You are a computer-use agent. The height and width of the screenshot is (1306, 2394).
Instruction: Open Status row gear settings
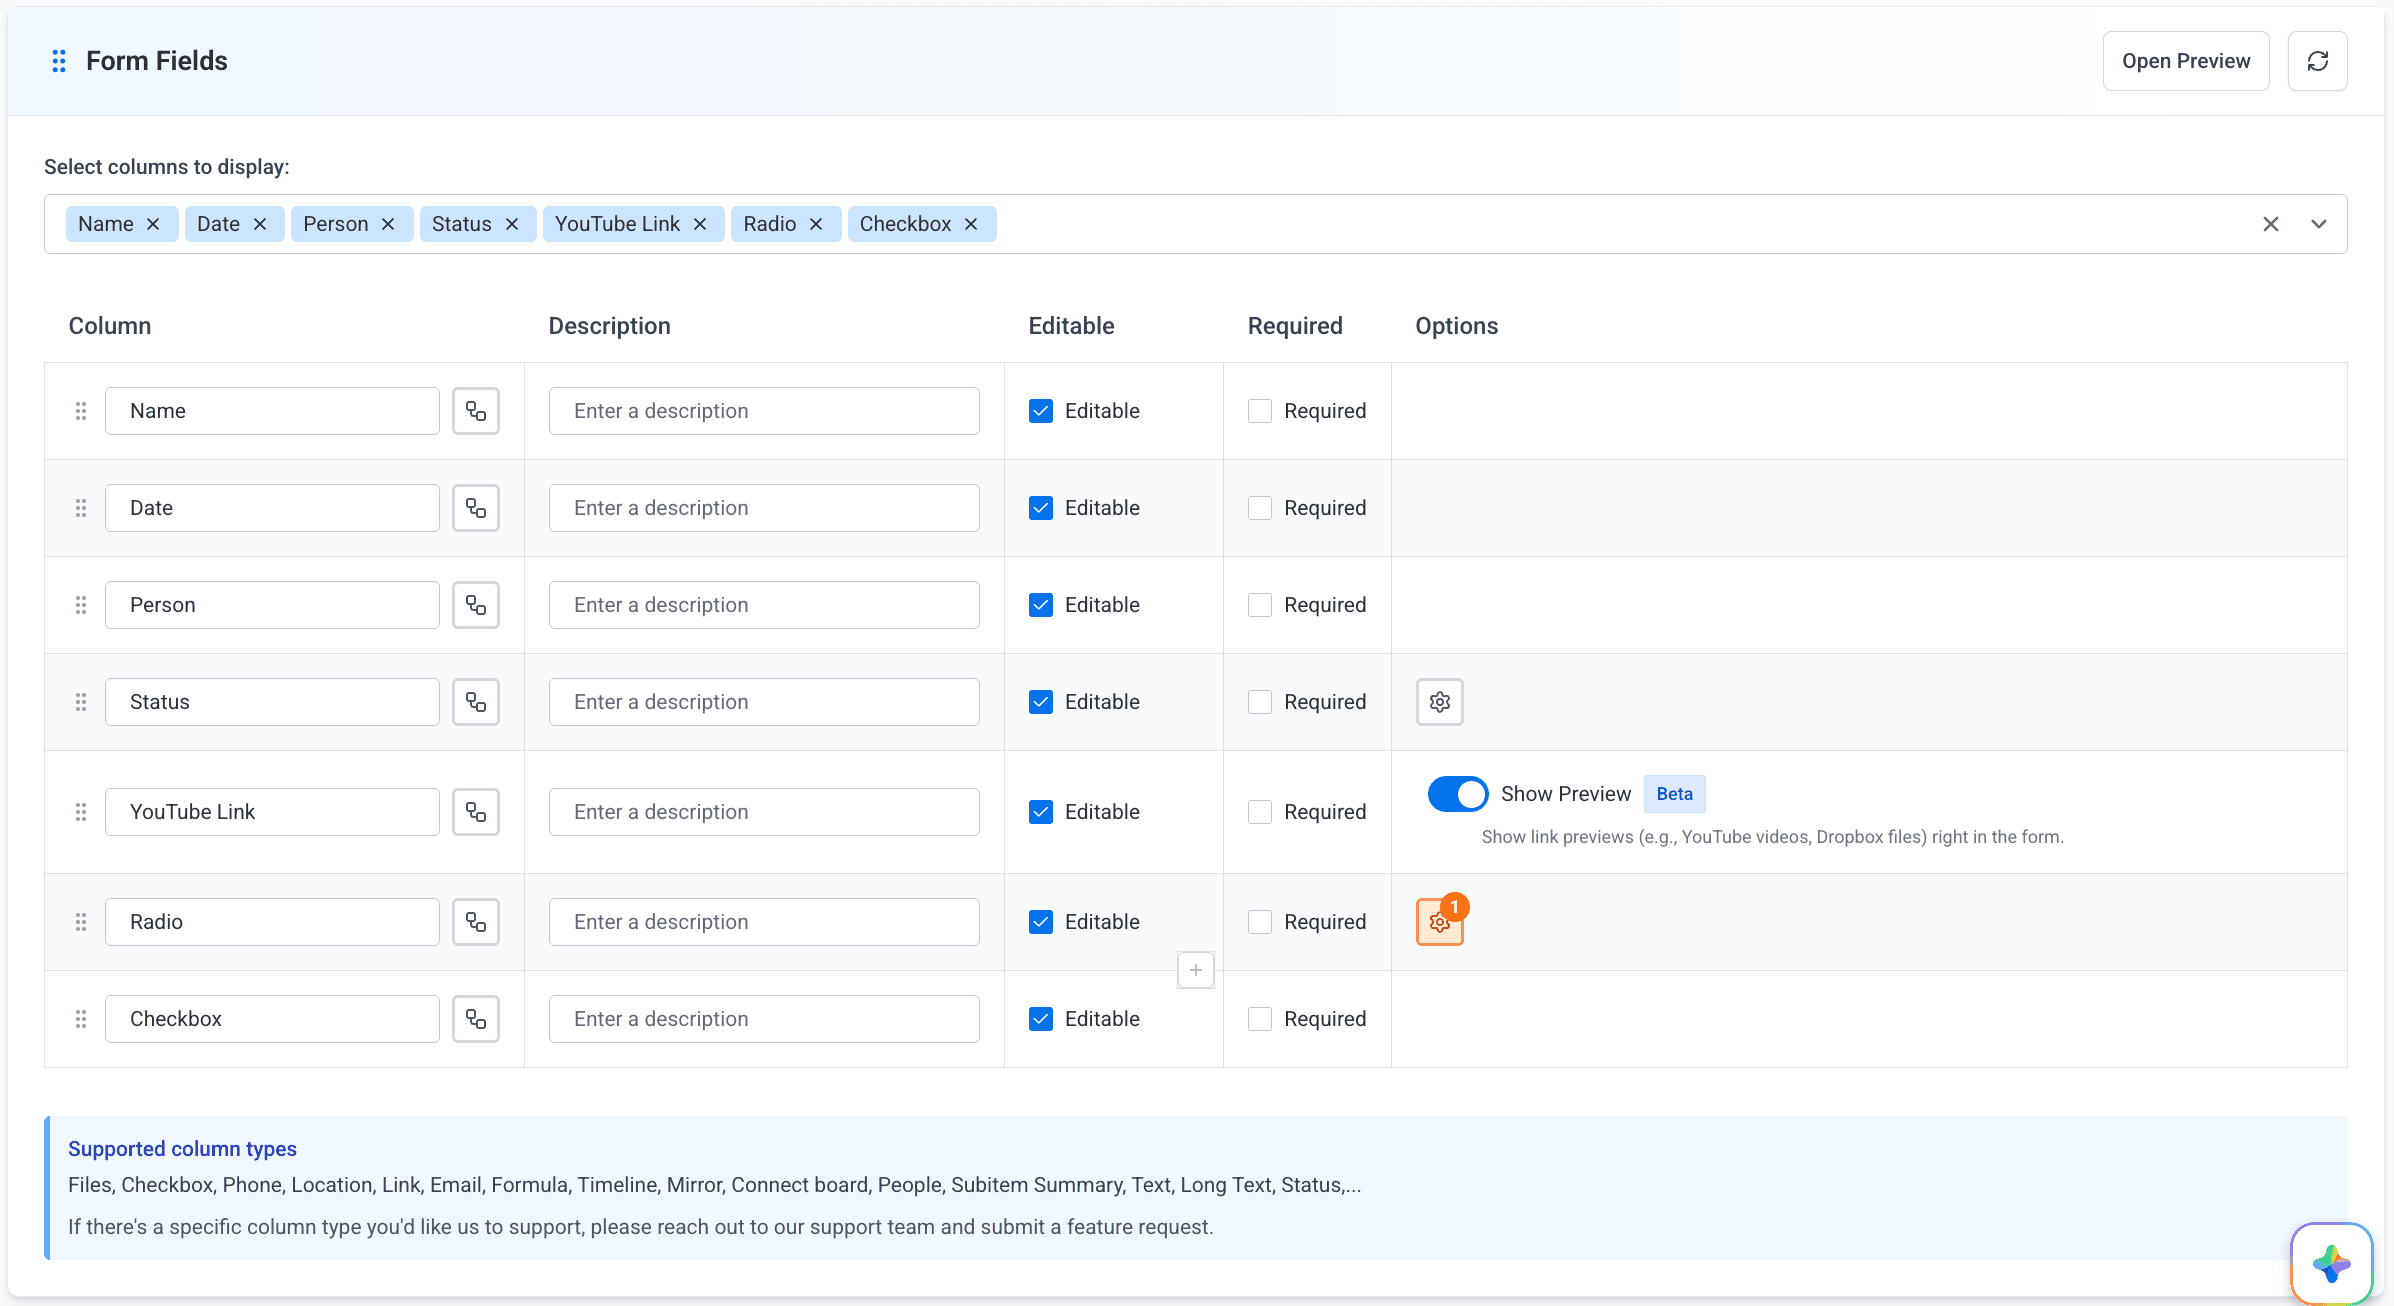1439,702
